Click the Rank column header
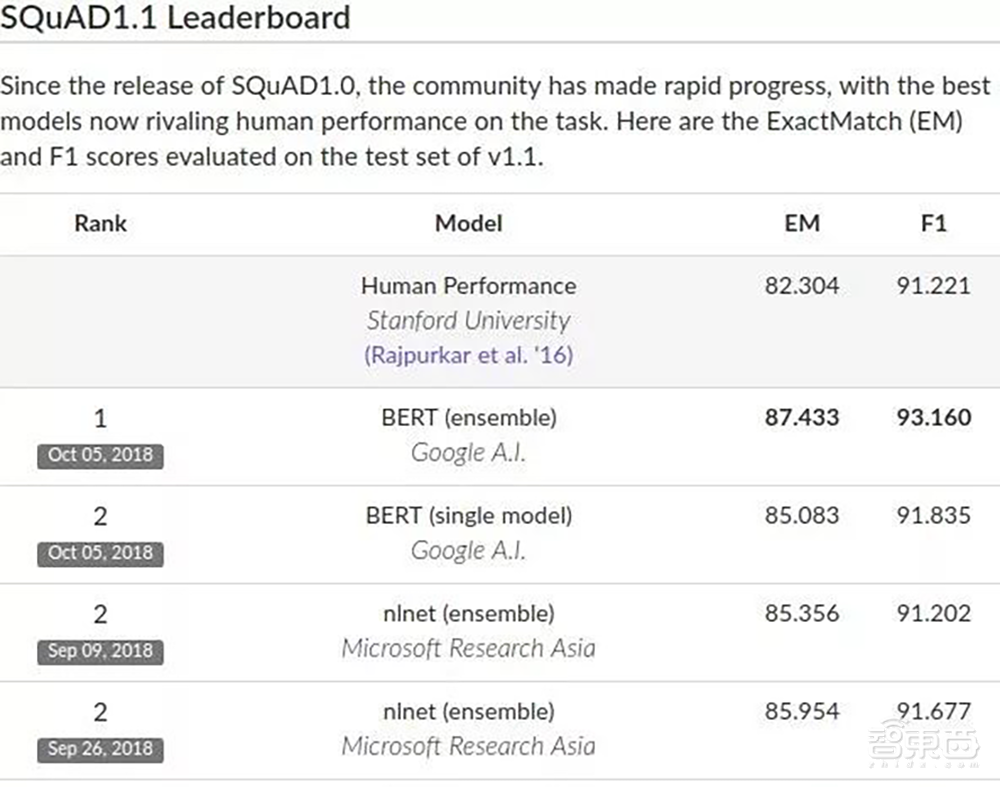Screen dimensions: 1000x787 pyautogui.click(x=100, y=223)
